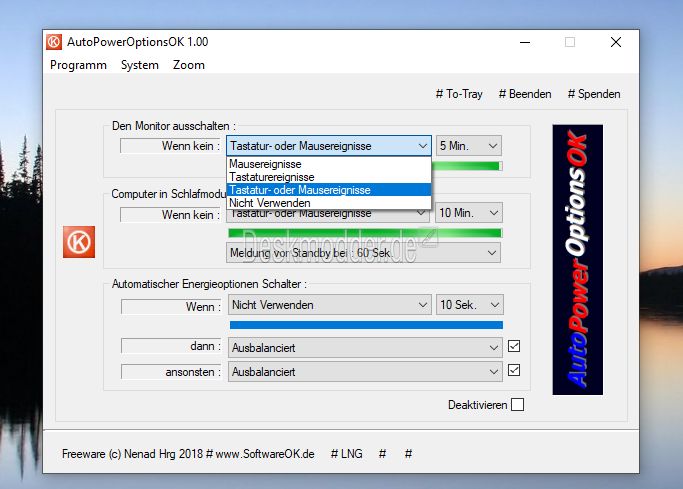Click the dann label field
Image resolution: width=683 pixels, height=489 pixels.
coord(172,346)
